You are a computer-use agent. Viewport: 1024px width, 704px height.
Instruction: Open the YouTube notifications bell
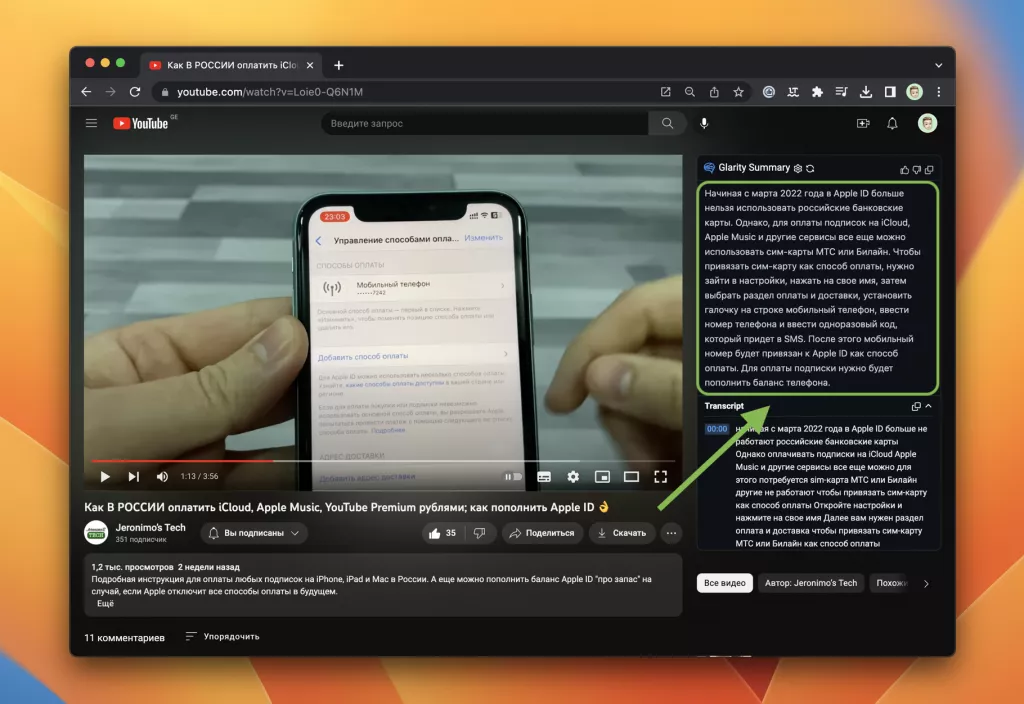[x=892, y=123]
